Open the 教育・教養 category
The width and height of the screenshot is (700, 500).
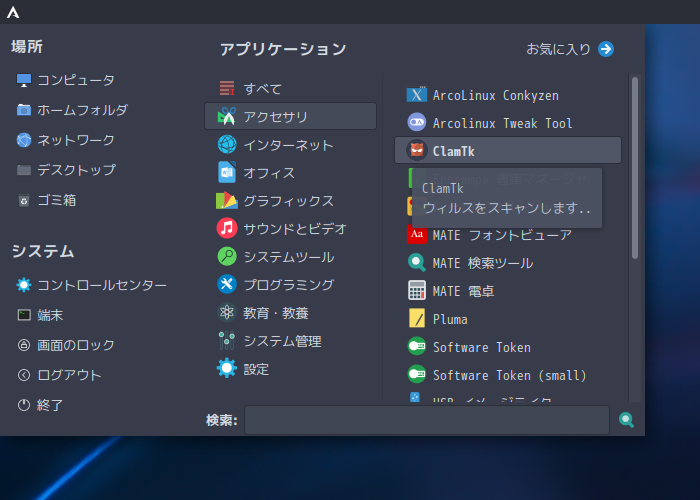coord(290,312)
